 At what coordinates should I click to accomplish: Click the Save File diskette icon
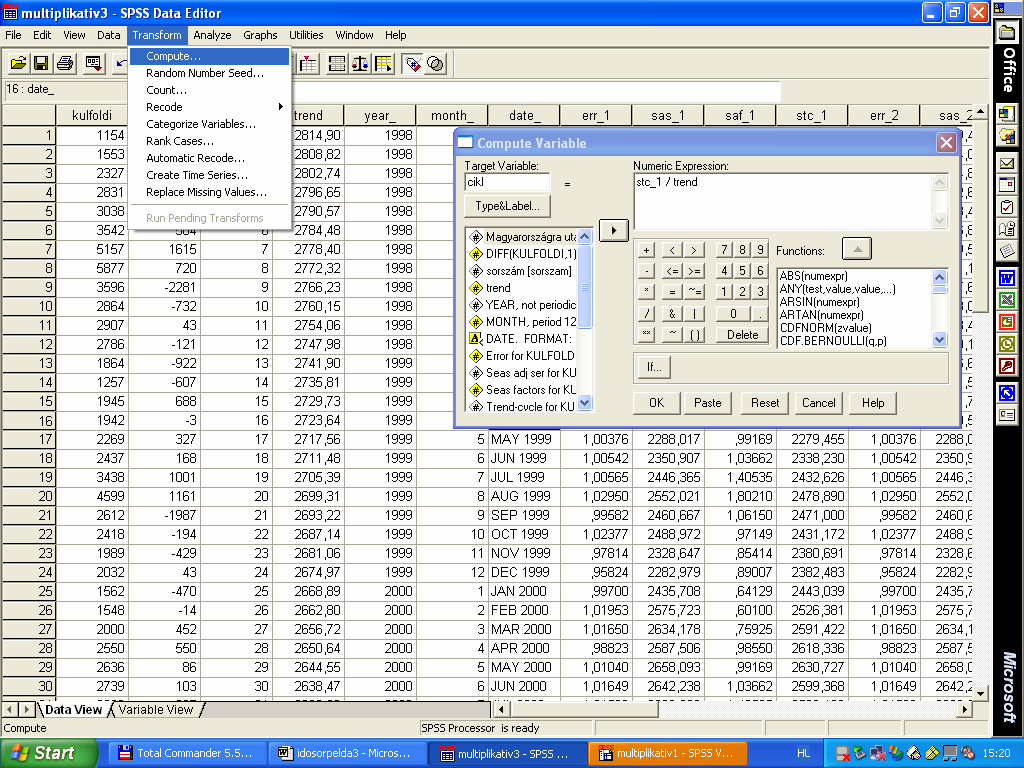pos(41,63)
